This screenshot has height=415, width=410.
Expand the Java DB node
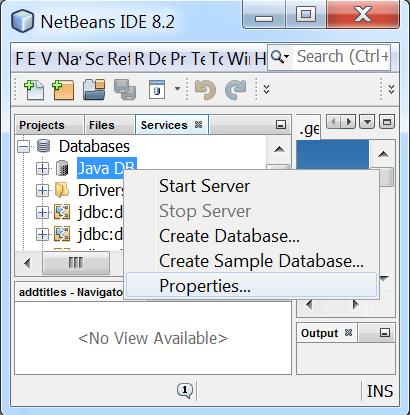pyautogui.click(x=42, y=168)
